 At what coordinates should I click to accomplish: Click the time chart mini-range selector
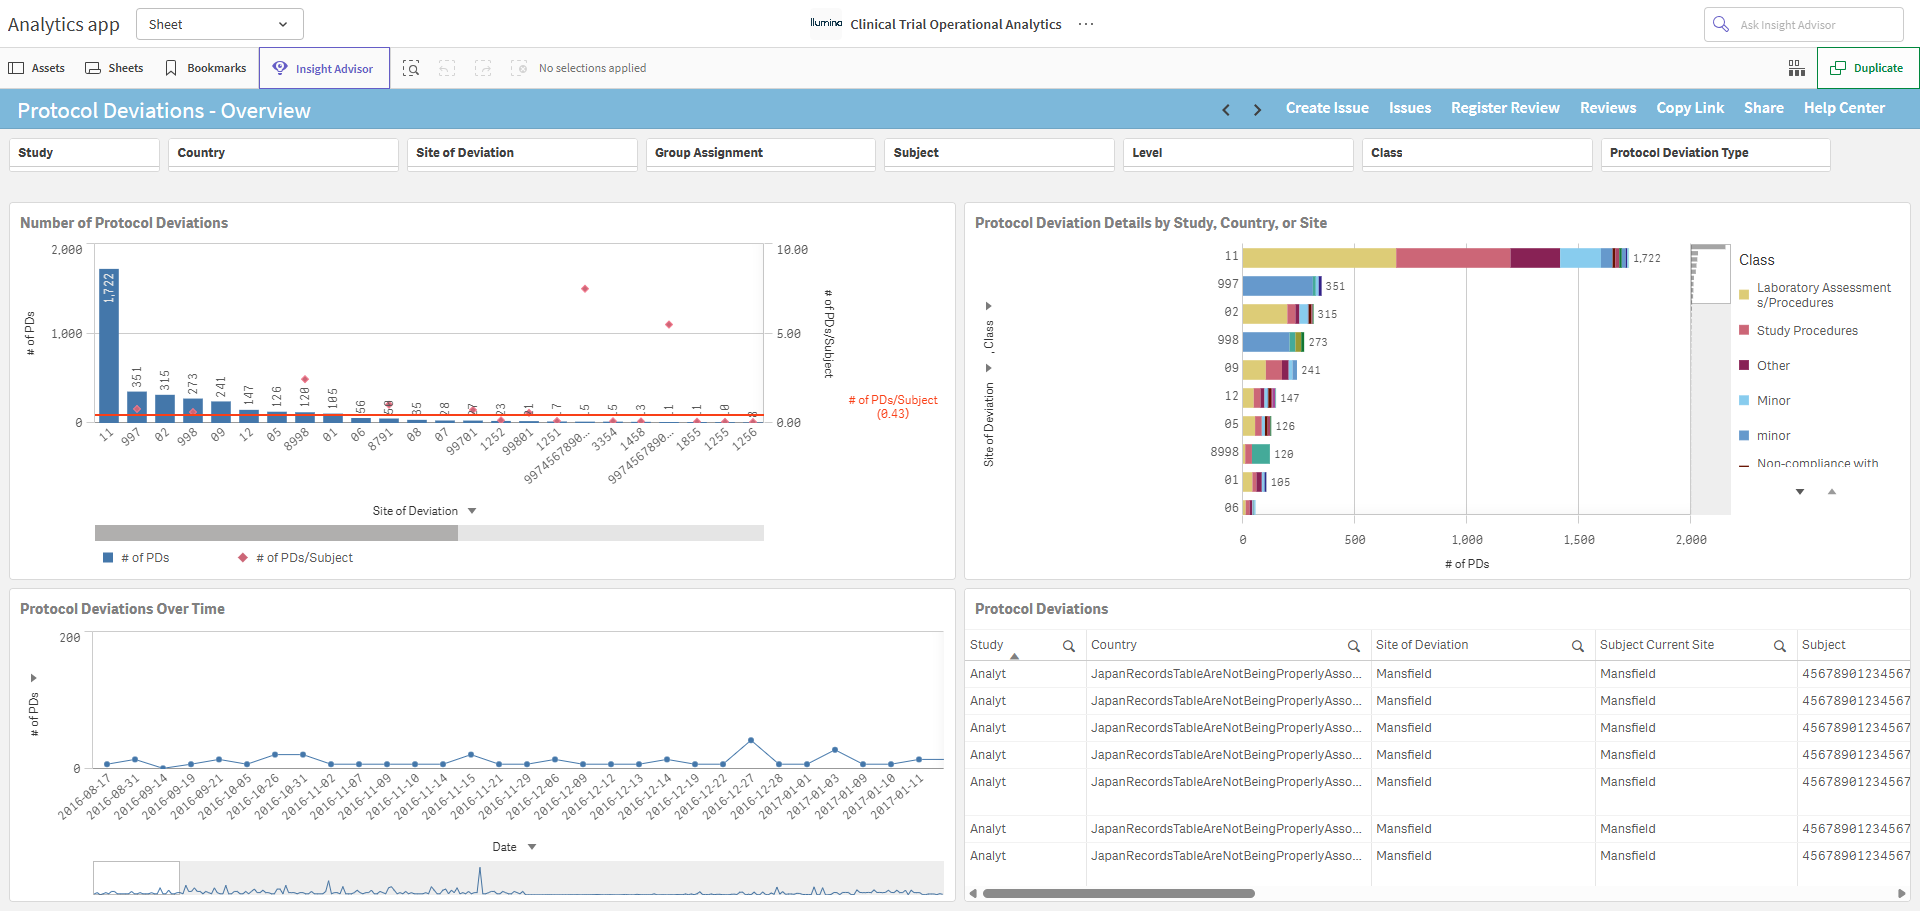137,878
